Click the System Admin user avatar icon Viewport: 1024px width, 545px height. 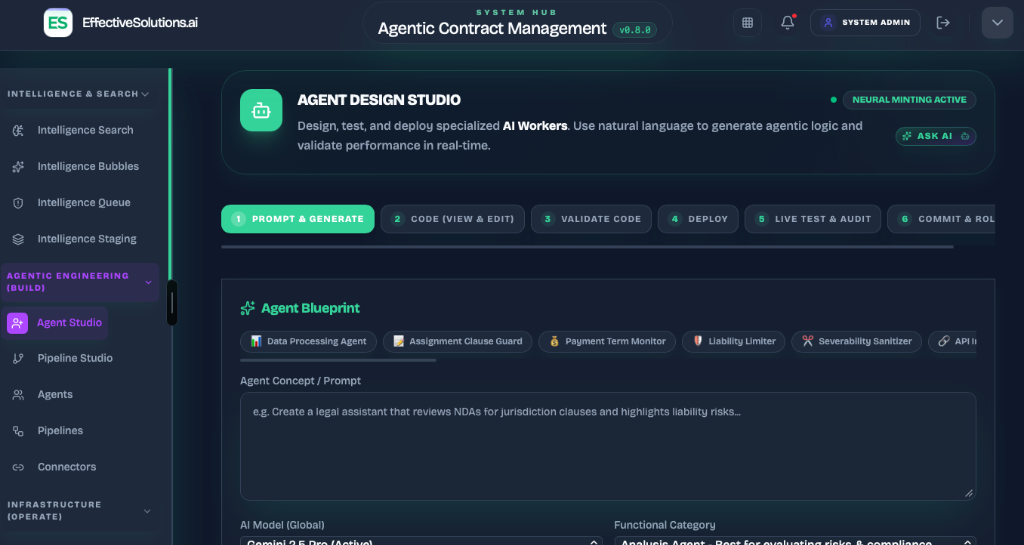(x=828, y=23)
